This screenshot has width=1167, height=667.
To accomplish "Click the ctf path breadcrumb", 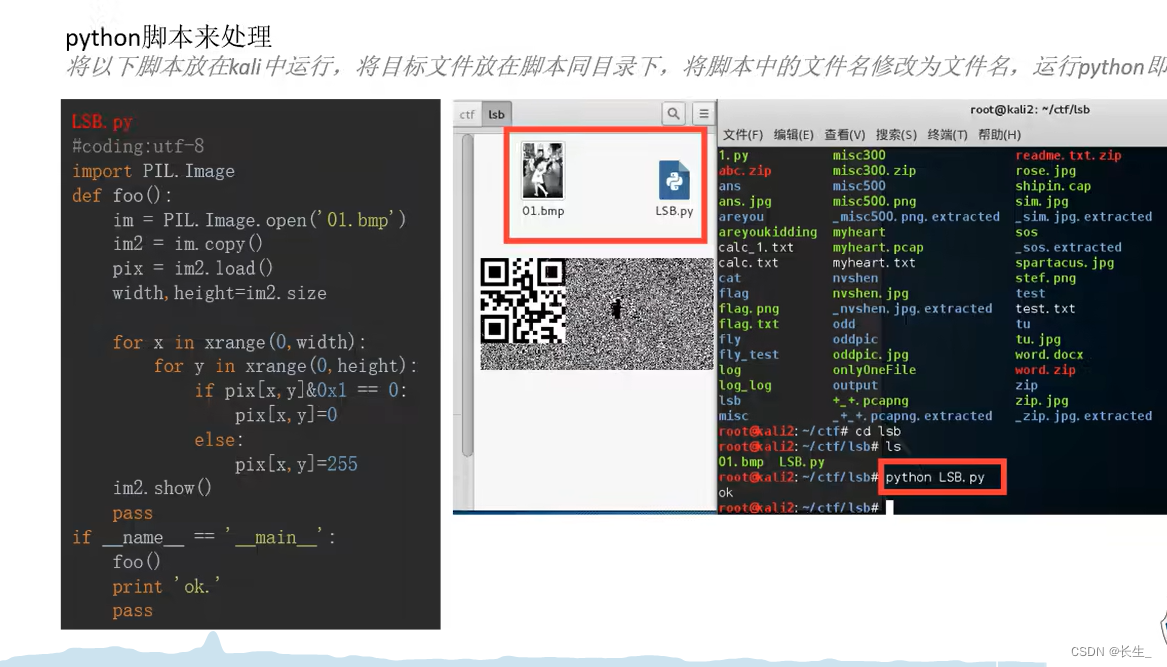I will point(467,114).
